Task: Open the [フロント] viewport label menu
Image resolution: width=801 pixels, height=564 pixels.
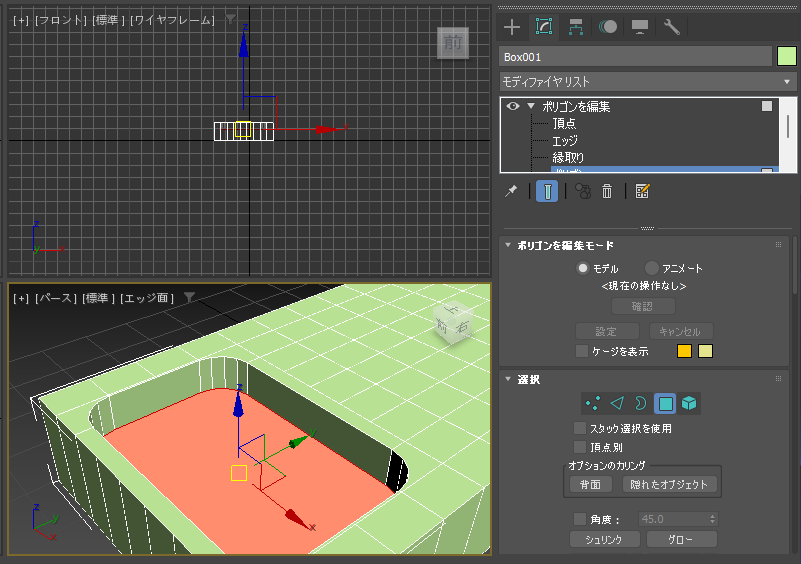Action: pos(61,20)
